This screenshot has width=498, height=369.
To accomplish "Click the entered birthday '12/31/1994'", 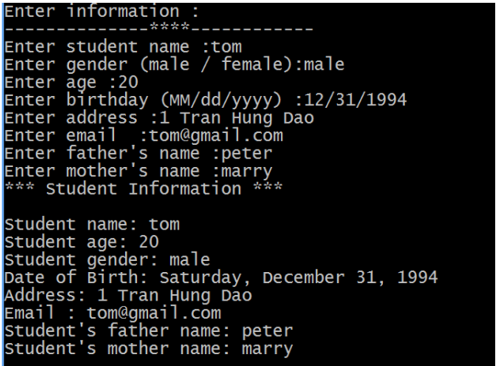I will [x=356, y=100].
